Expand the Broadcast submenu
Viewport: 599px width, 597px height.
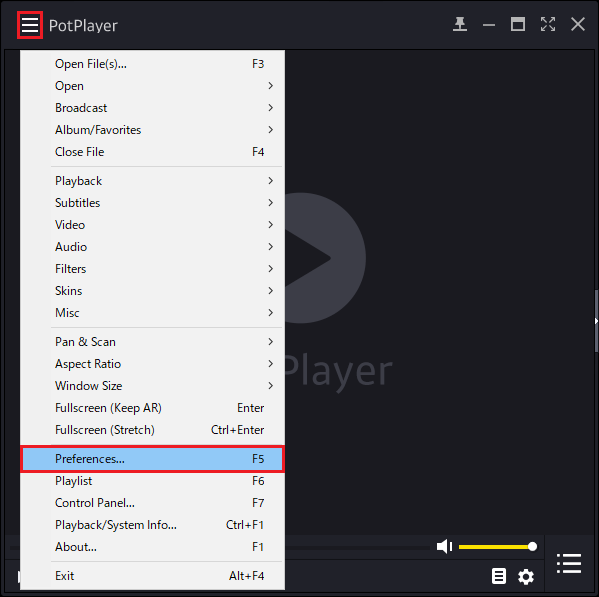152,108
